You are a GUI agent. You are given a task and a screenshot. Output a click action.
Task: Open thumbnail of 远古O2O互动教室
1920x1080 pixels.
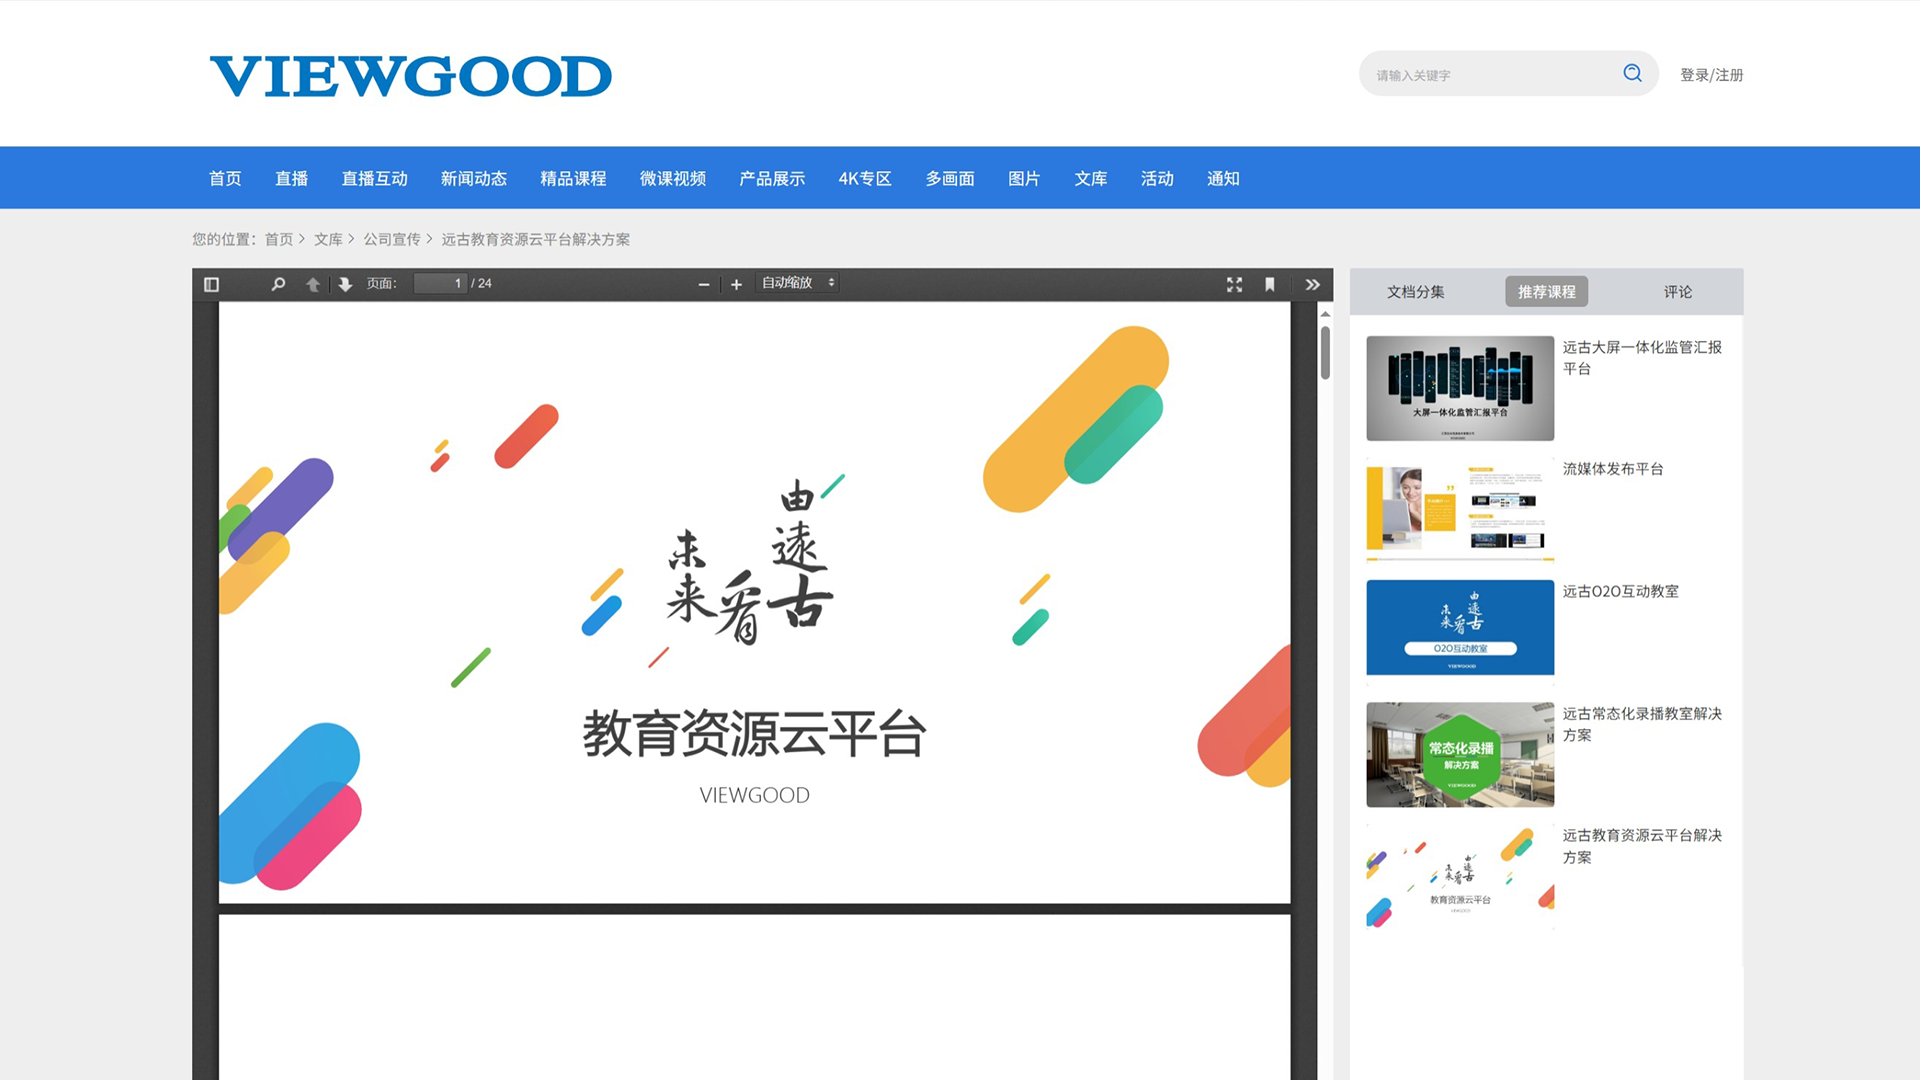tap(1460, 632)
